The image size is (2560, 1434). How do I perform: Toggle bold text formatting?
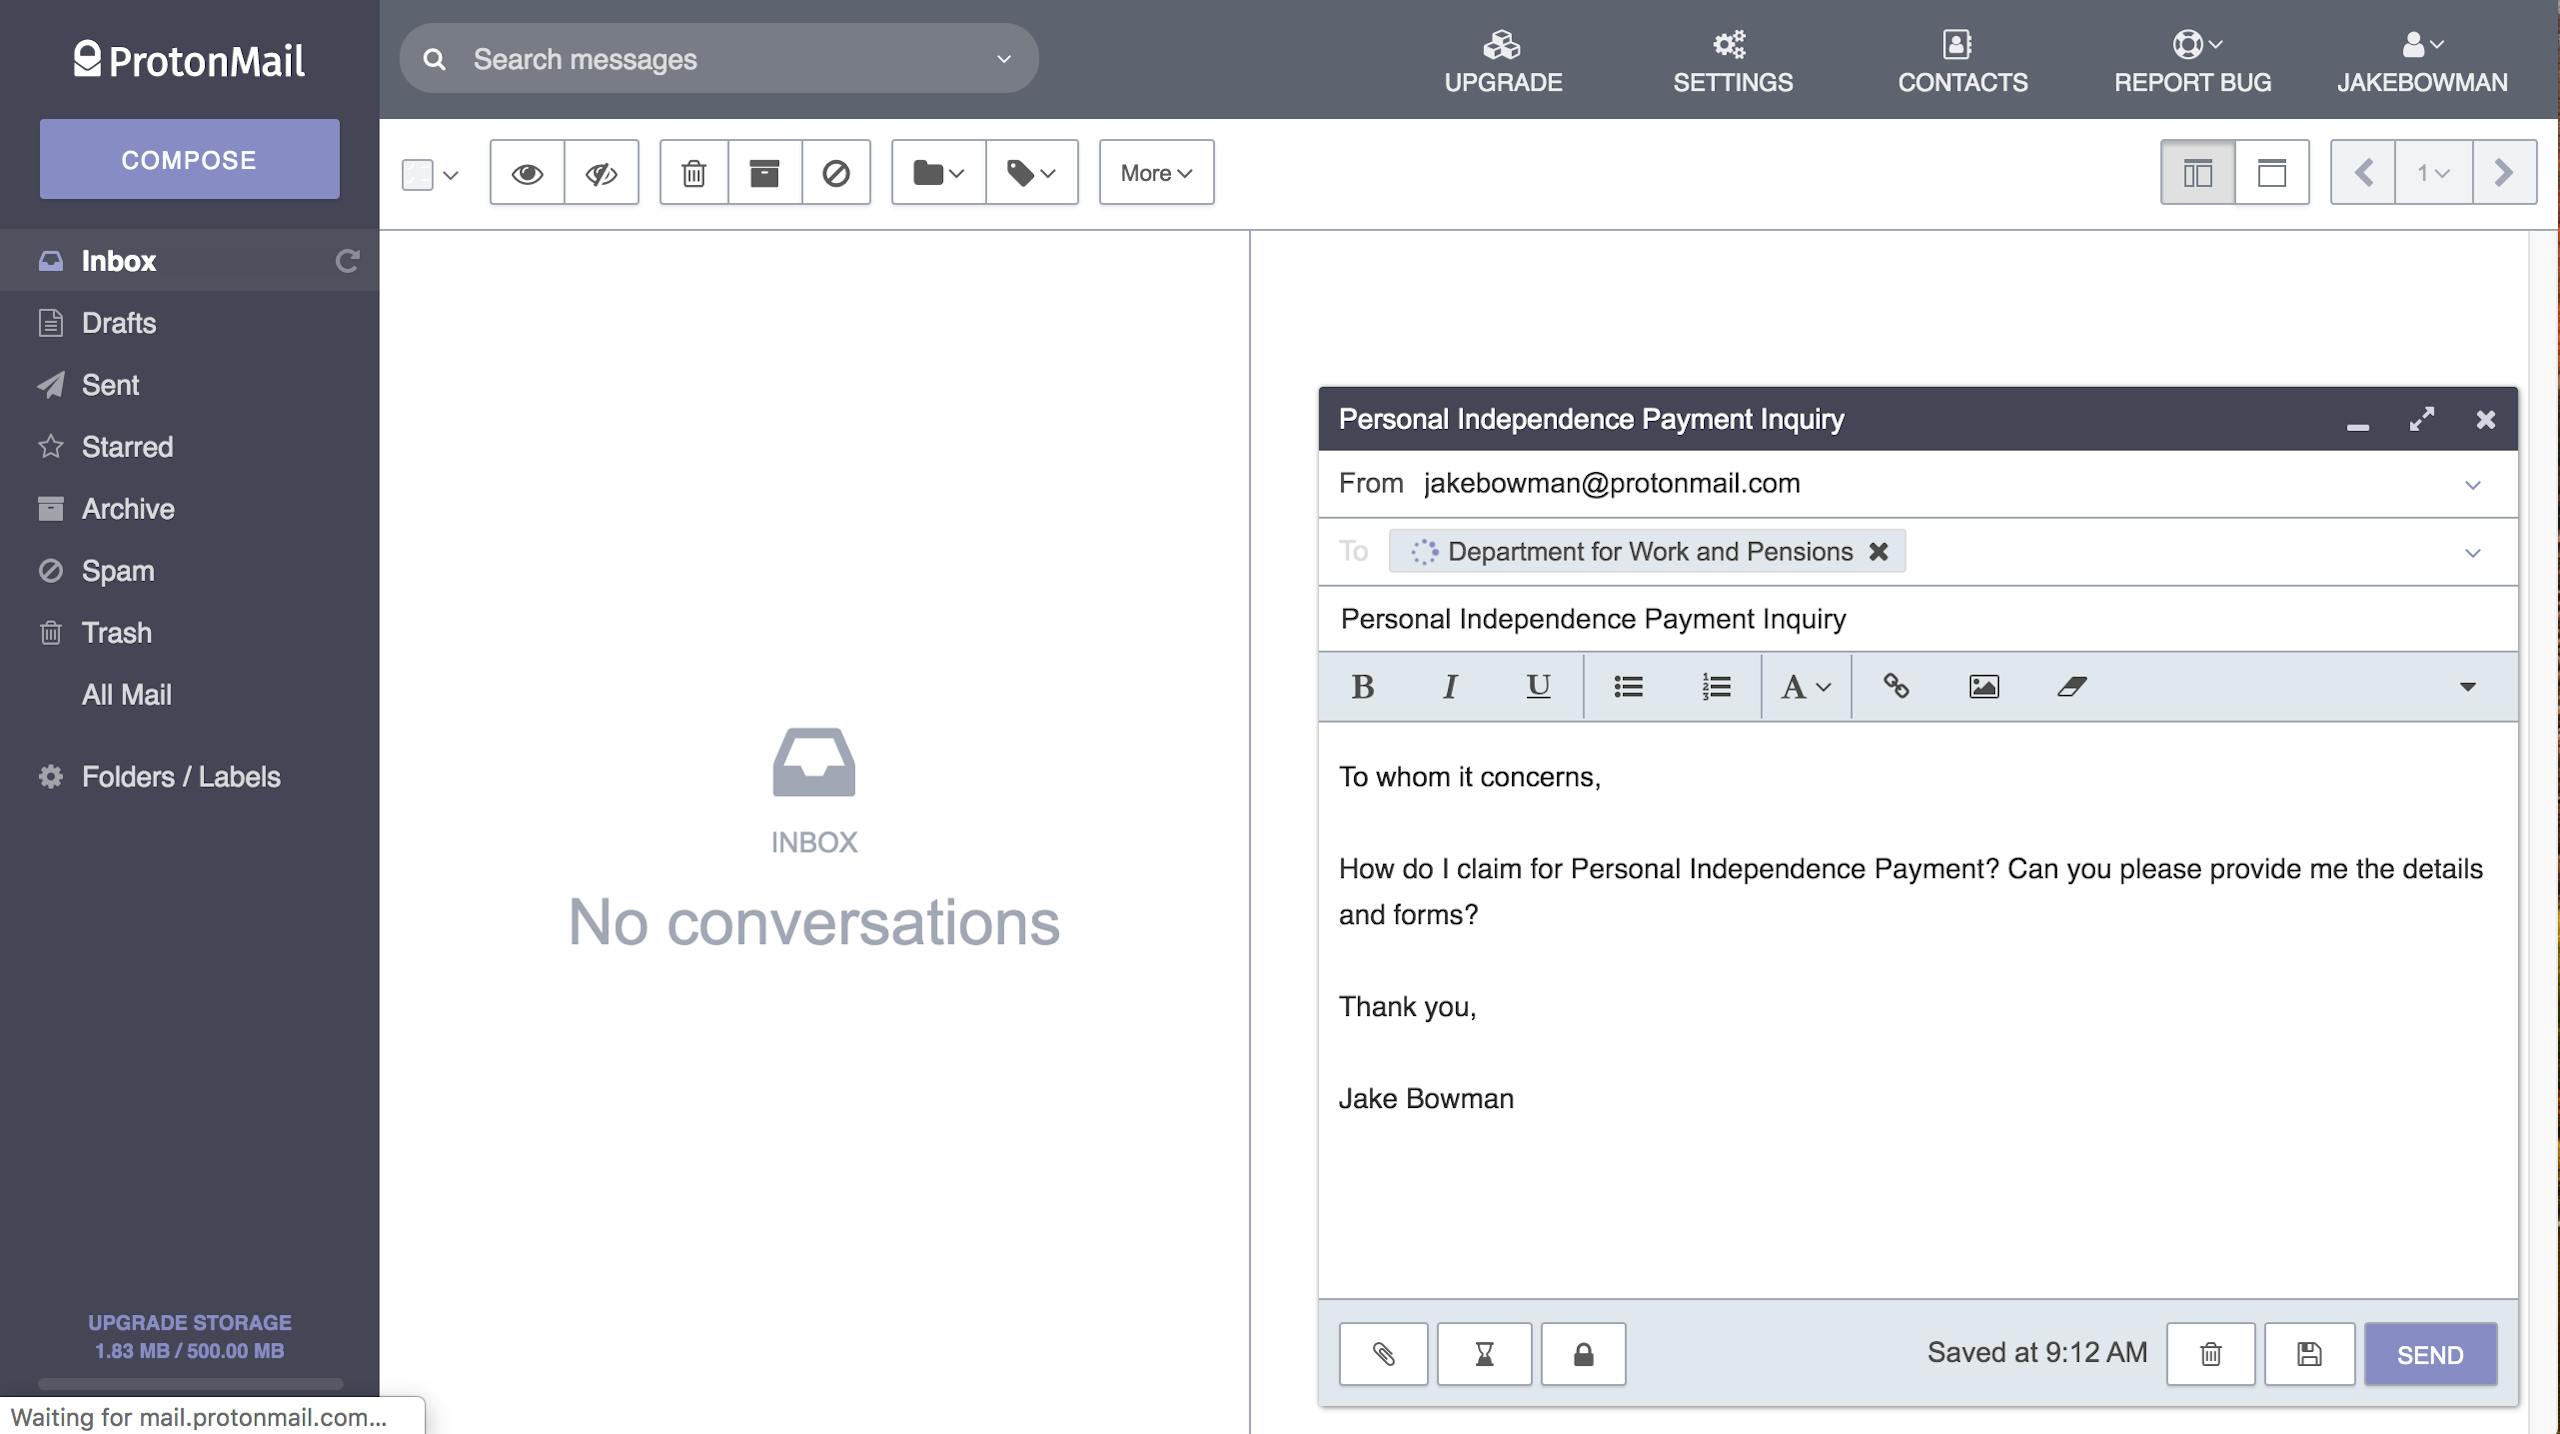coord(1362,686)
